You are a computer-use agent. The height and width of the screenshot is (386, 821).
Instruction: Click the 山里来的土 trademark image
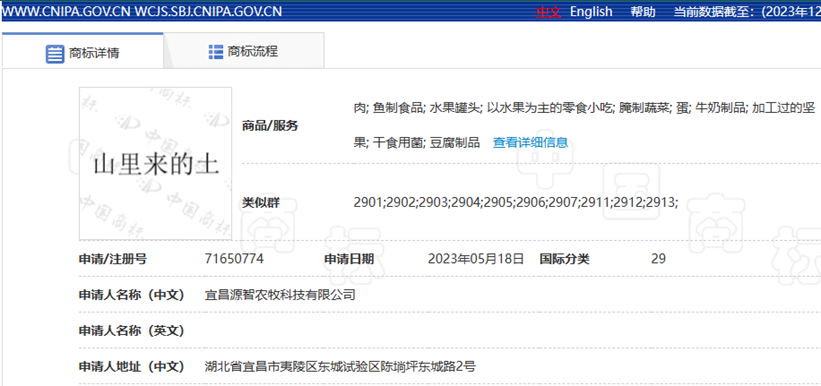pyautogui.click(x=156, y=163)
